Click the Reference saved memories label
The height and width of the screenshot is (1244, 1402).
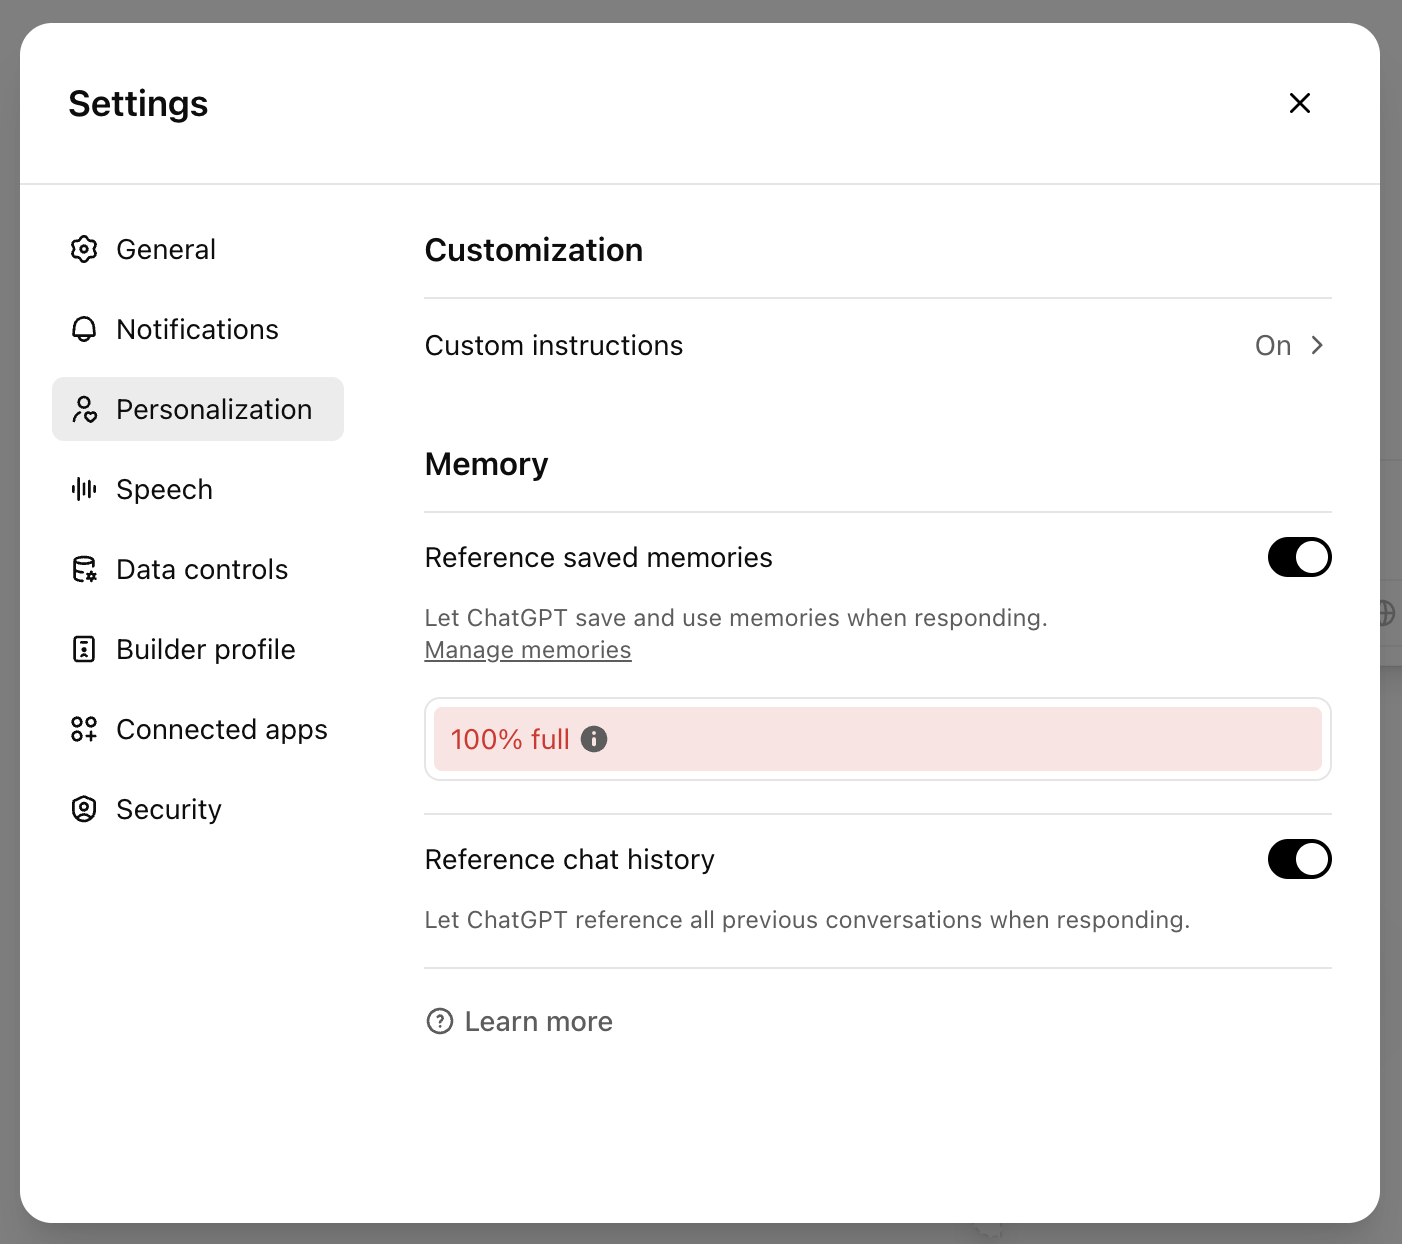[x=599, y=557]
